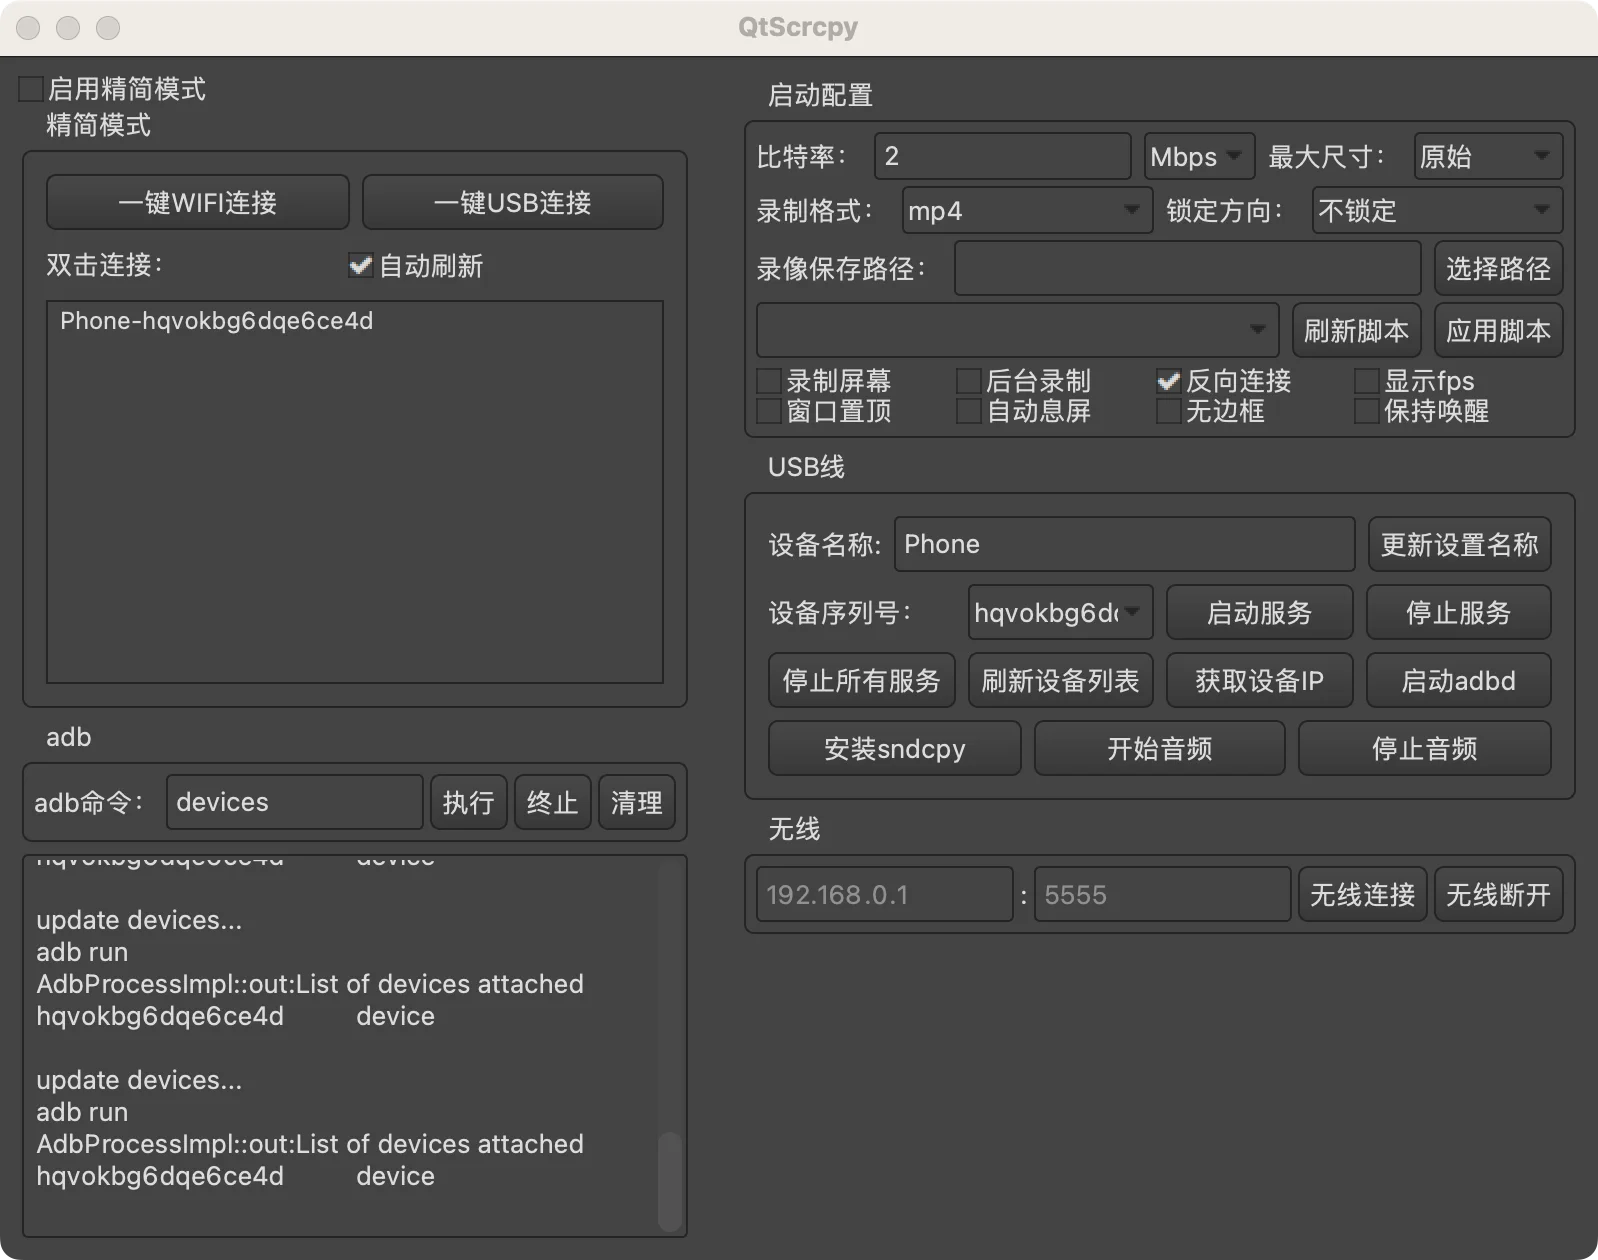Click the 安装sndcpy button
The height and width of the screenshot is (1260, 1598).
coord(894,748)
